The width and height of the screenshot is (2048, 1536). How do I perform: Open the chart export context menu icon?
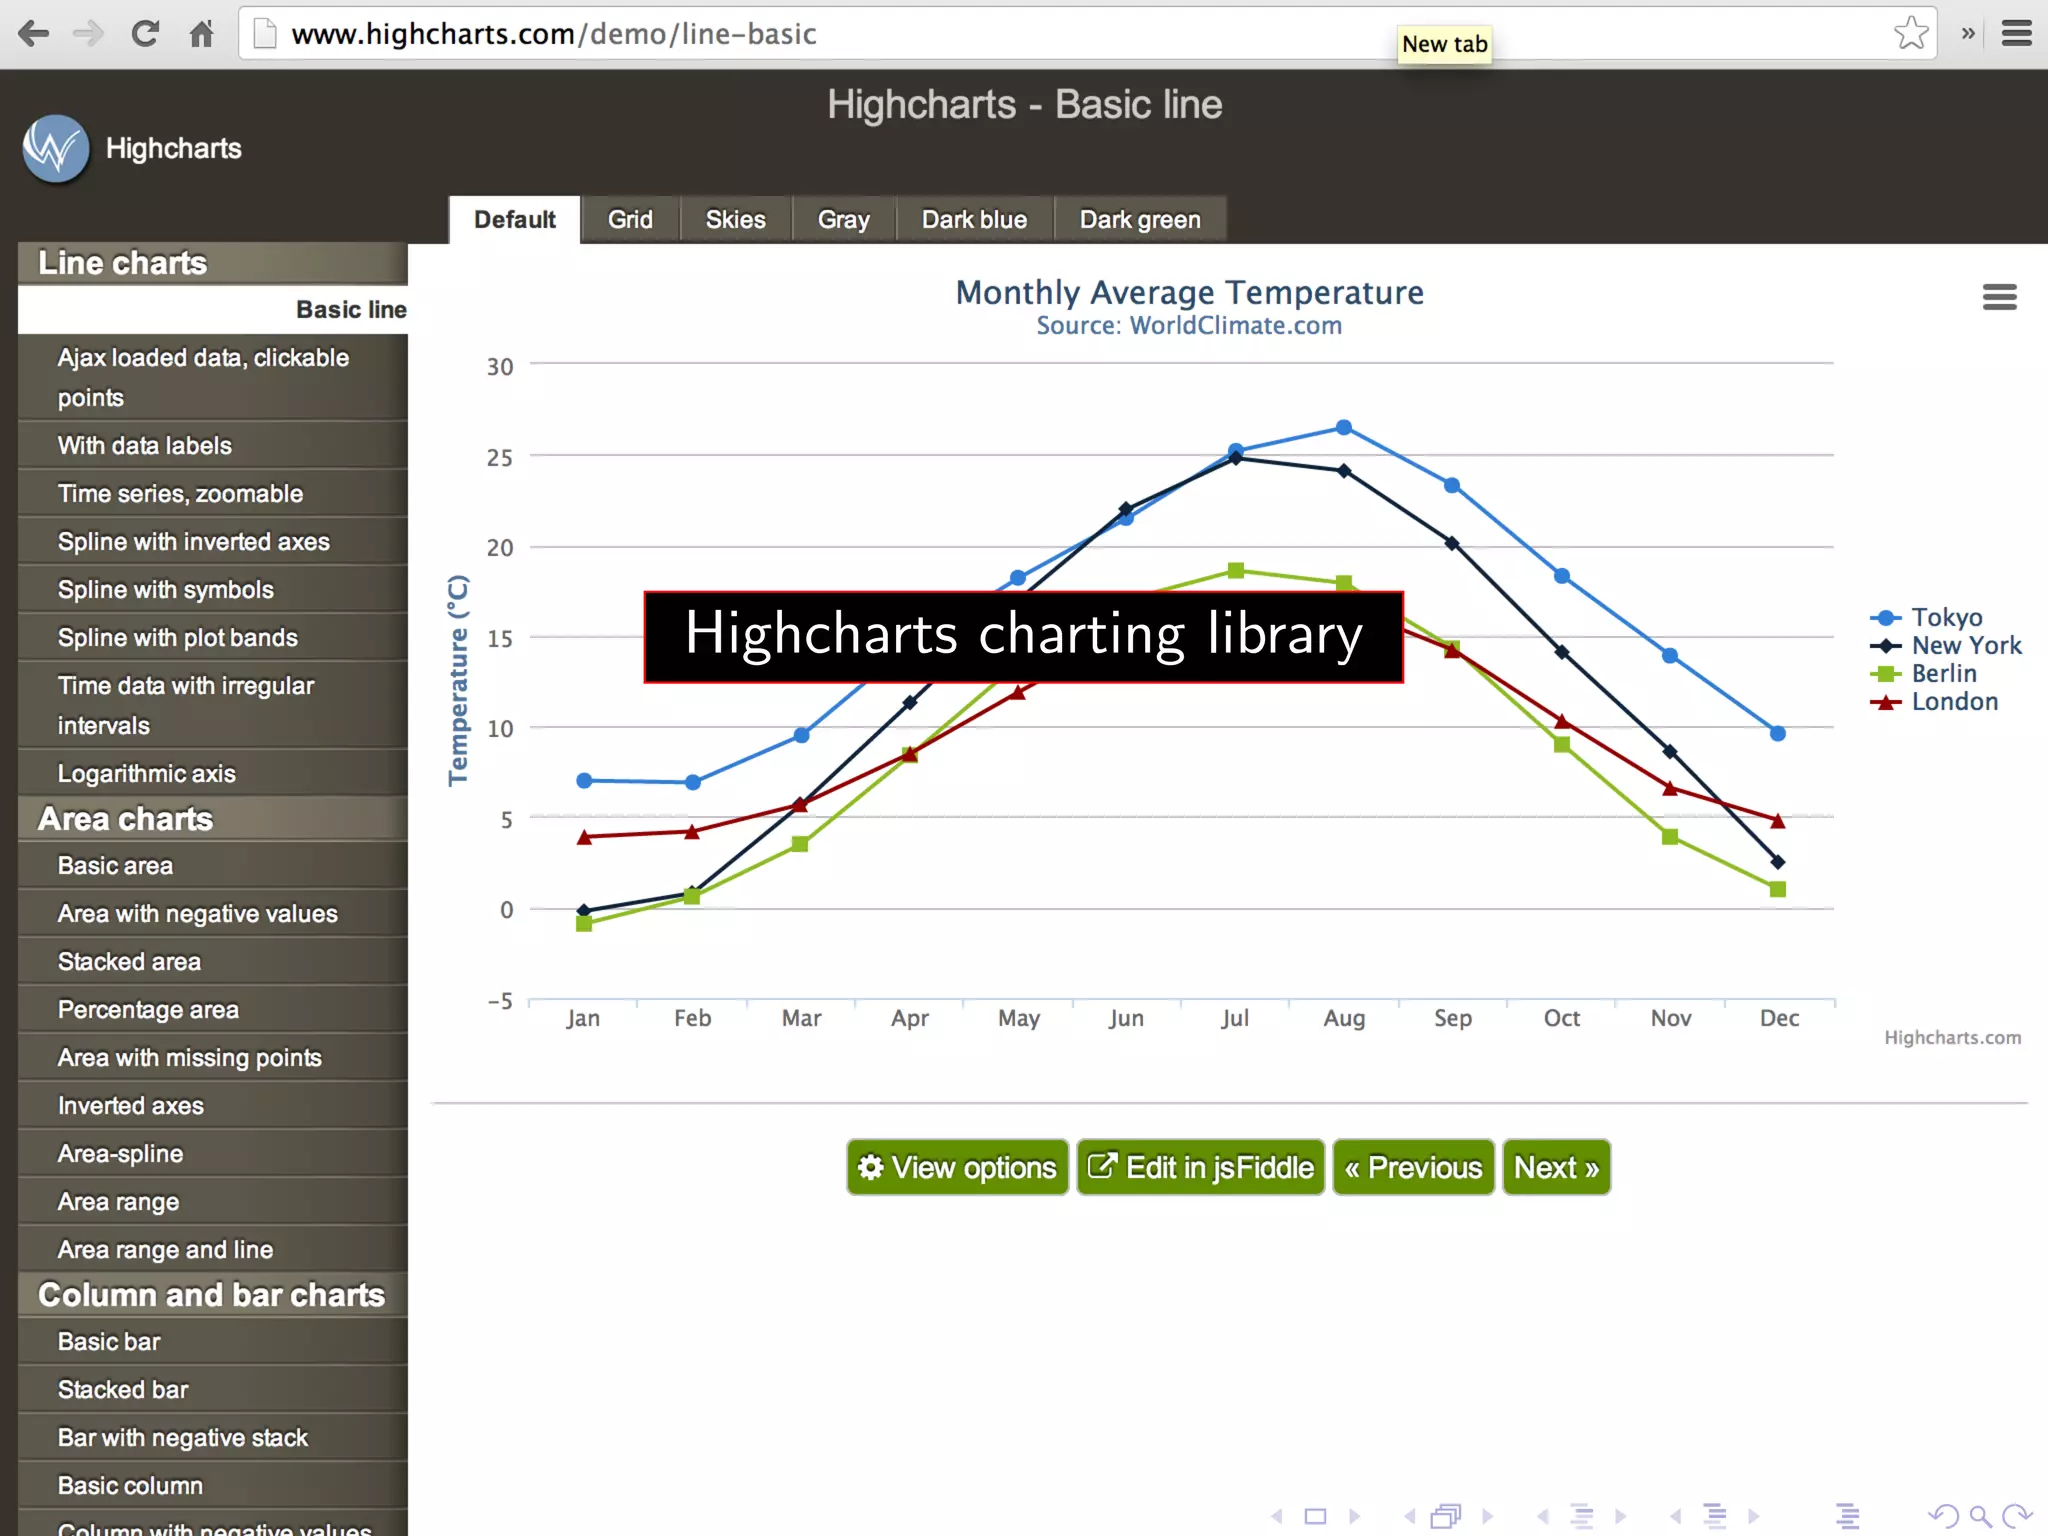tap(1999, 297)
